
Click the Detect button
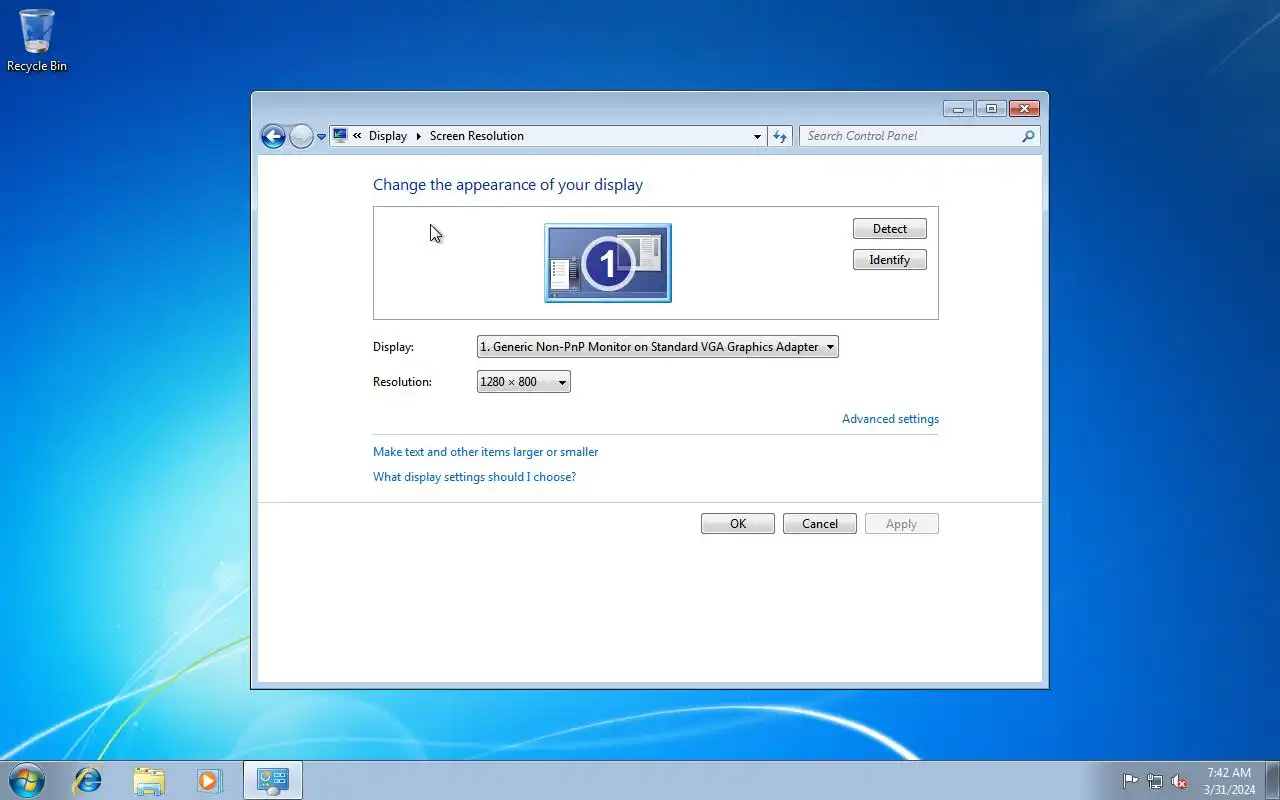tap(890, 229)
